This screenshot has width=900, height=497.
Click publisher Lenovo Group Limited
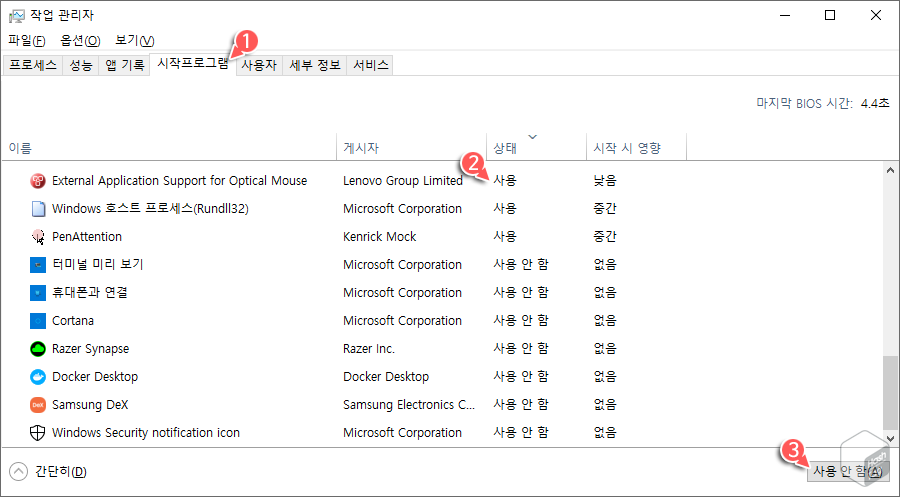pyautogui.click(x=402, y=181)
